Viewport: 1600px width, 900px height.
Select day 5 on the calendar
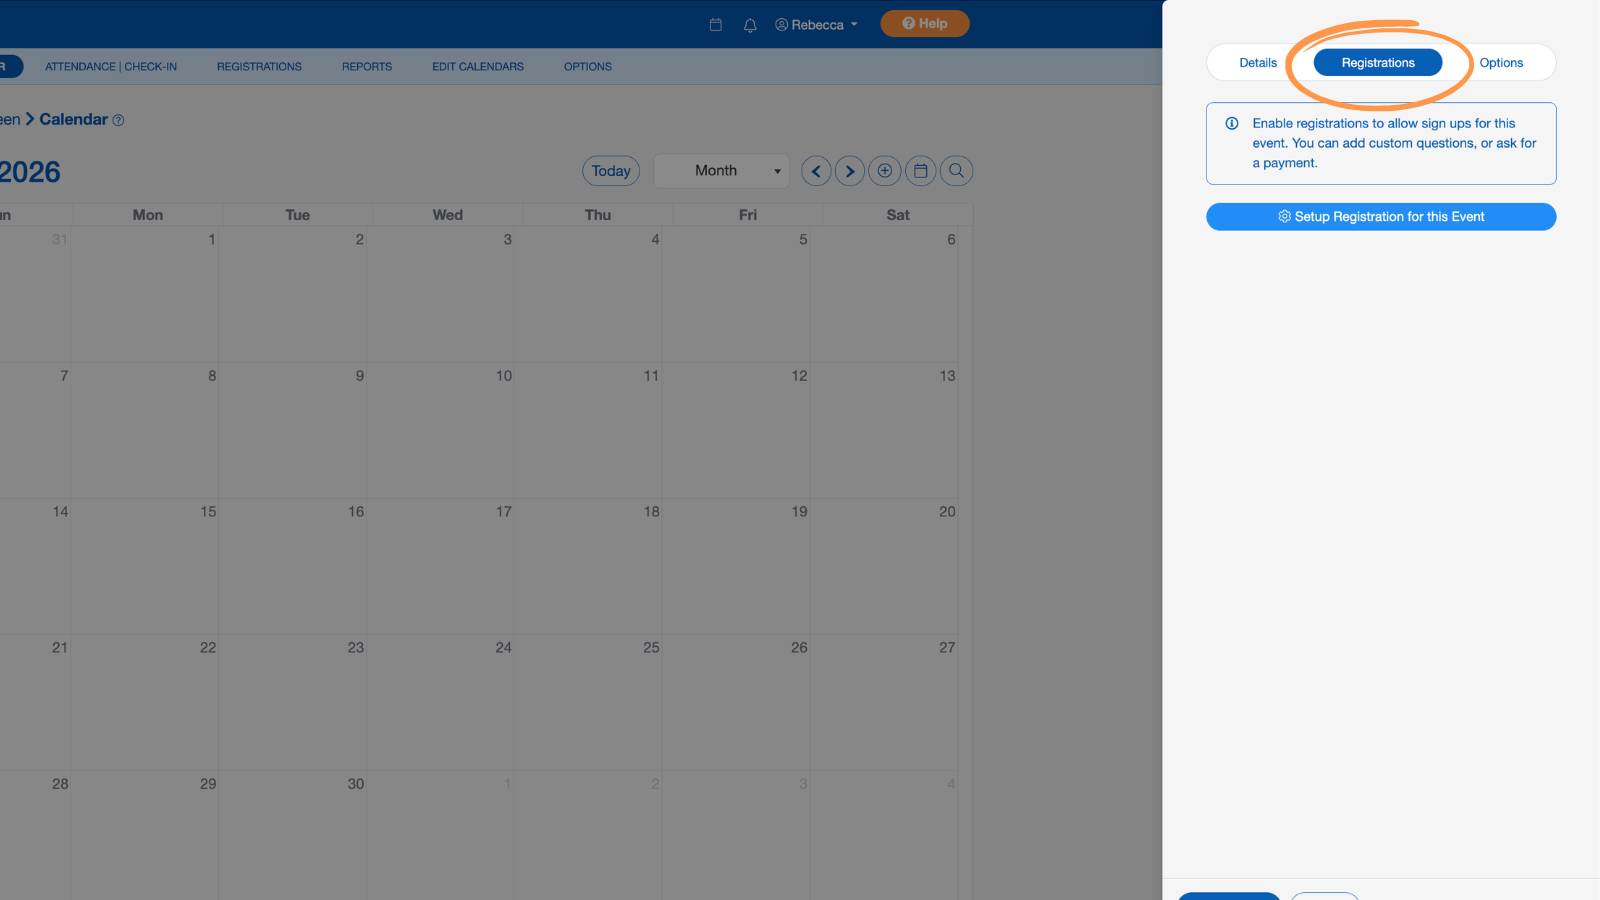click(803, 240)
